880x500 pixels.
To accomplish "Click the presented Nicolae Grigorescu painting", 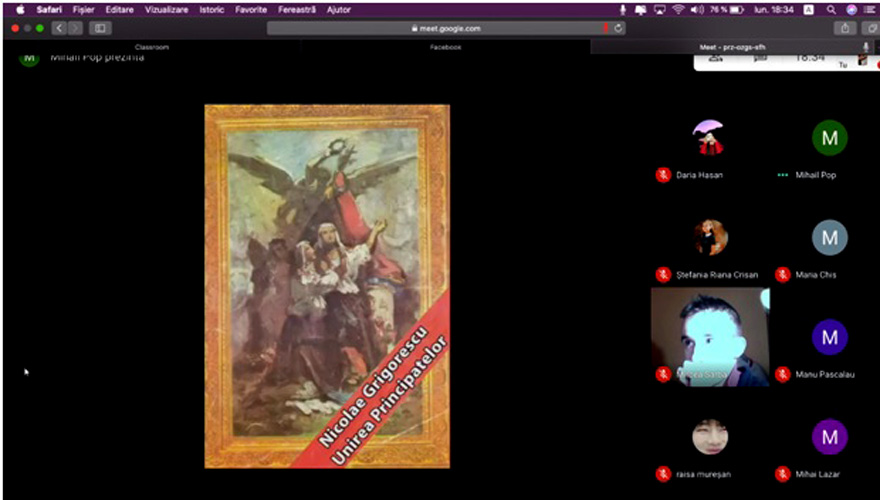I will [327, 286].
